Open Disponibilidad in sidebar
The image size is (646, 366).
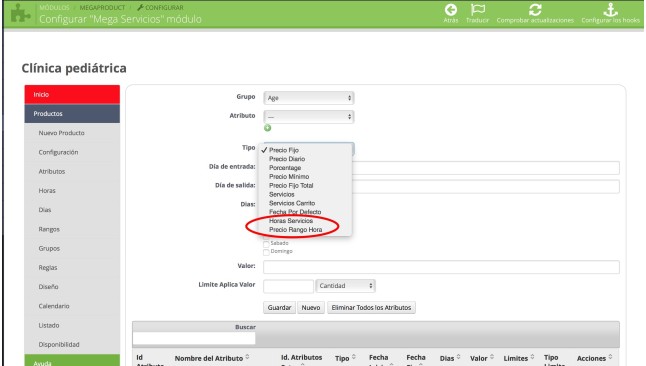[72, 345]
